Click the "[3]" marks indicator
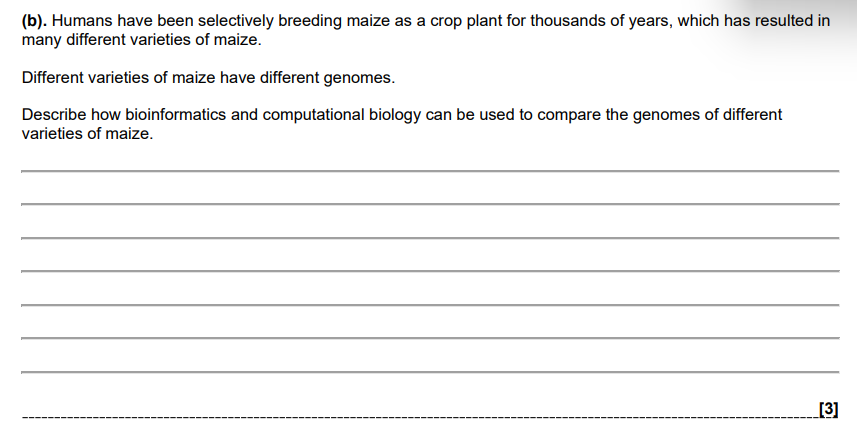The width and height of the screenshot is (857, 422). pyautogui.click(x=827, y=408)
